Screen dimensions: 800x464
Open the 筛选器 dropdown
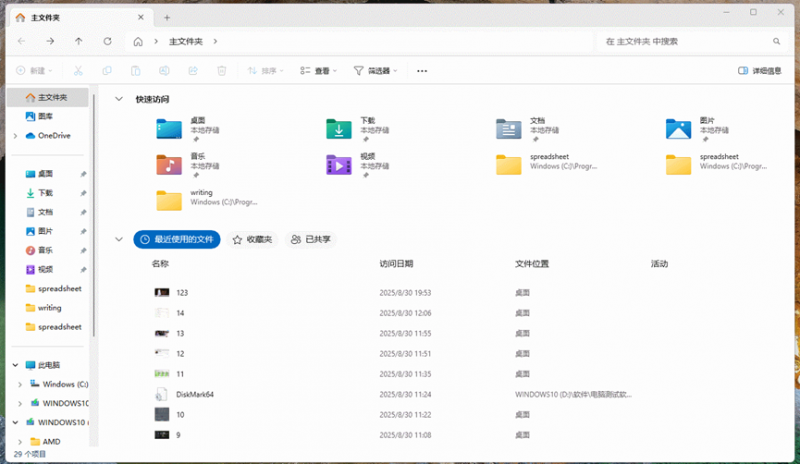[376, 71]
